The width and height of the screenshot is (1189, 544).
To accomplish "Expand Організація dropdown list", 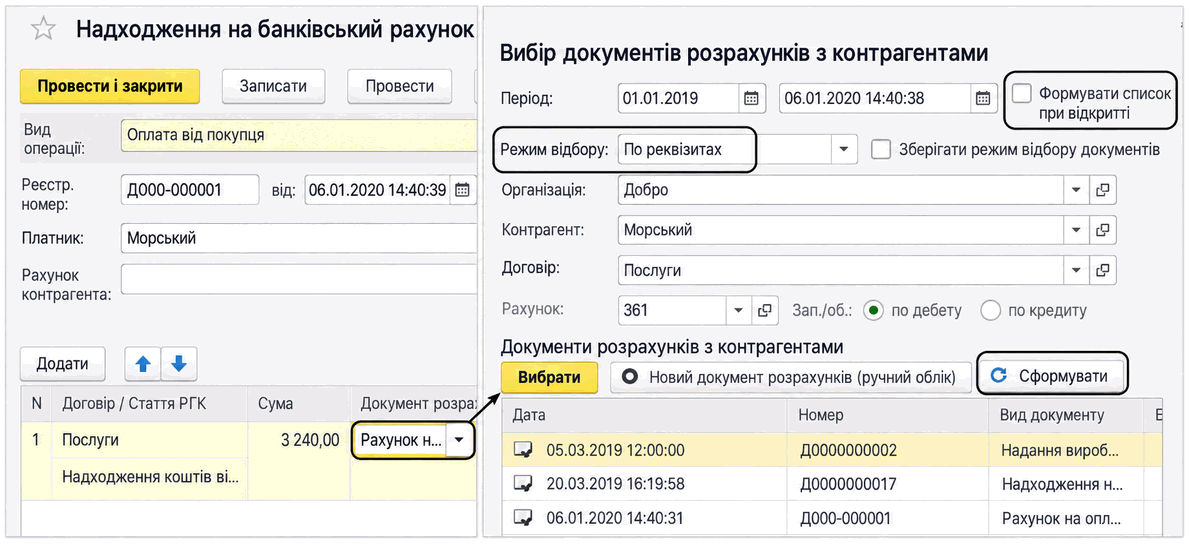I will [x=1077, y=190].
